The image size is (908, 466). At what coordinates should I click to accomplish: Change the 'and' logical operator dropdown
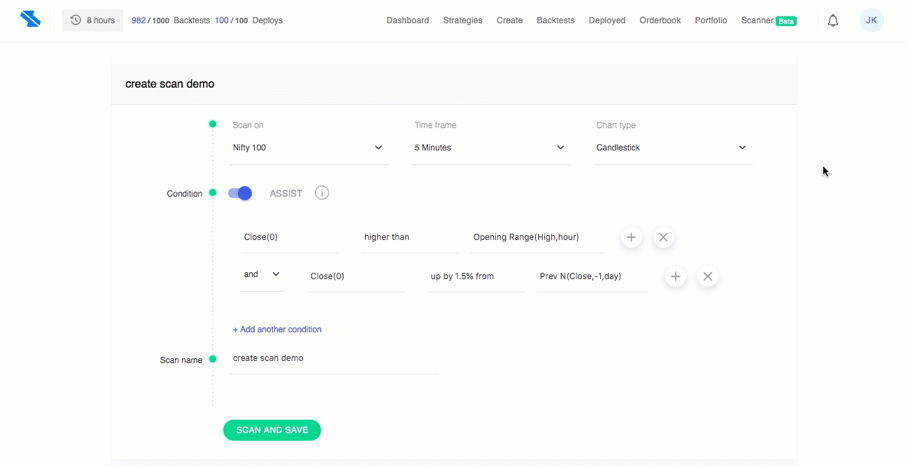(x=262, y=274)
